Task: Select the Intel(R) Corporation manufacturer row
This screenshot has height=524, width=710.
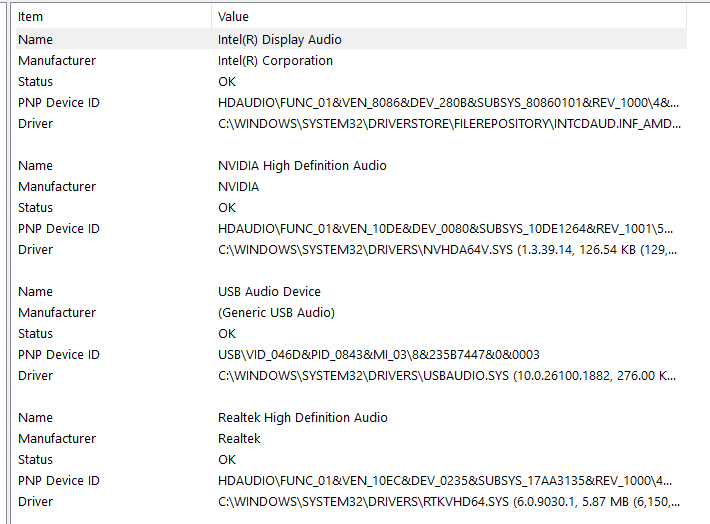Action: click(351, 61)
